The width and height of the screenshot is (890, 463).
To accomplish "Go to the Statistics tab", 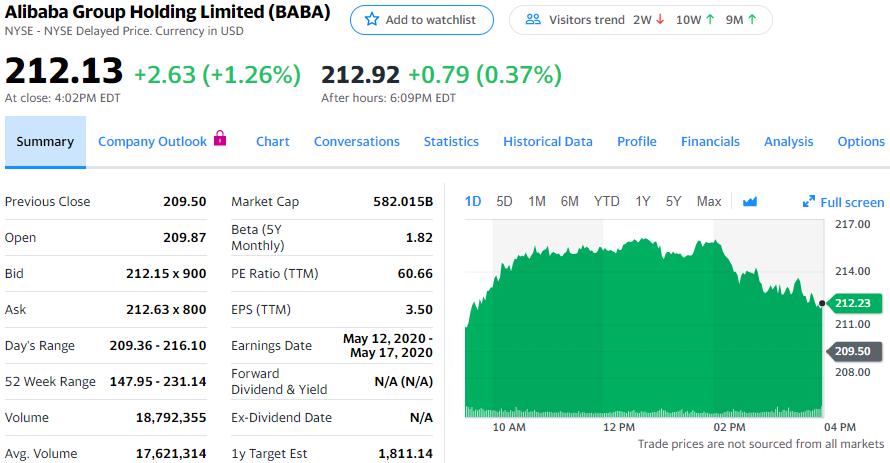I will click(x=451, y=142).
